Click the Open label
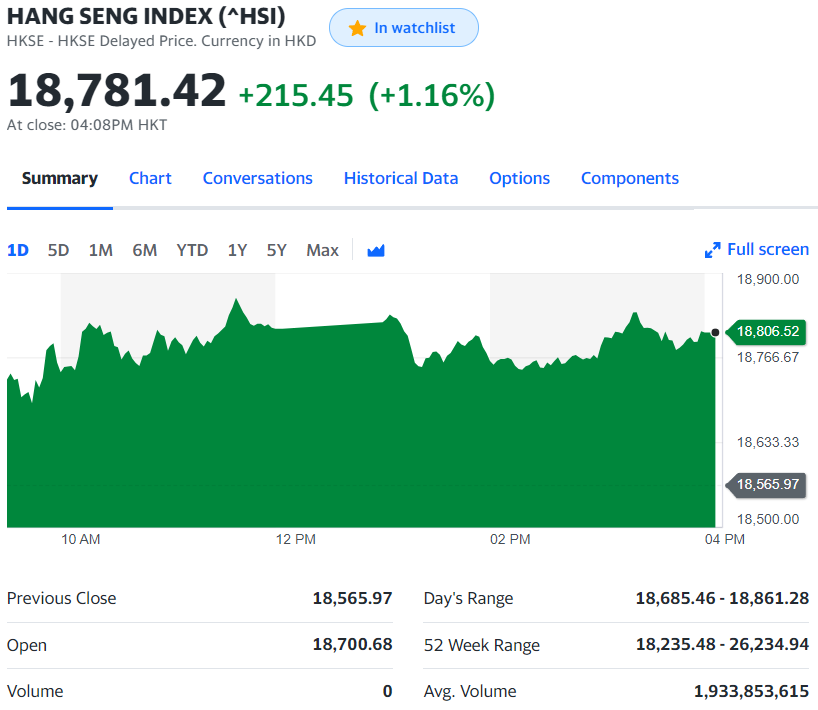The image size is (818, 710). pos(27,645)
